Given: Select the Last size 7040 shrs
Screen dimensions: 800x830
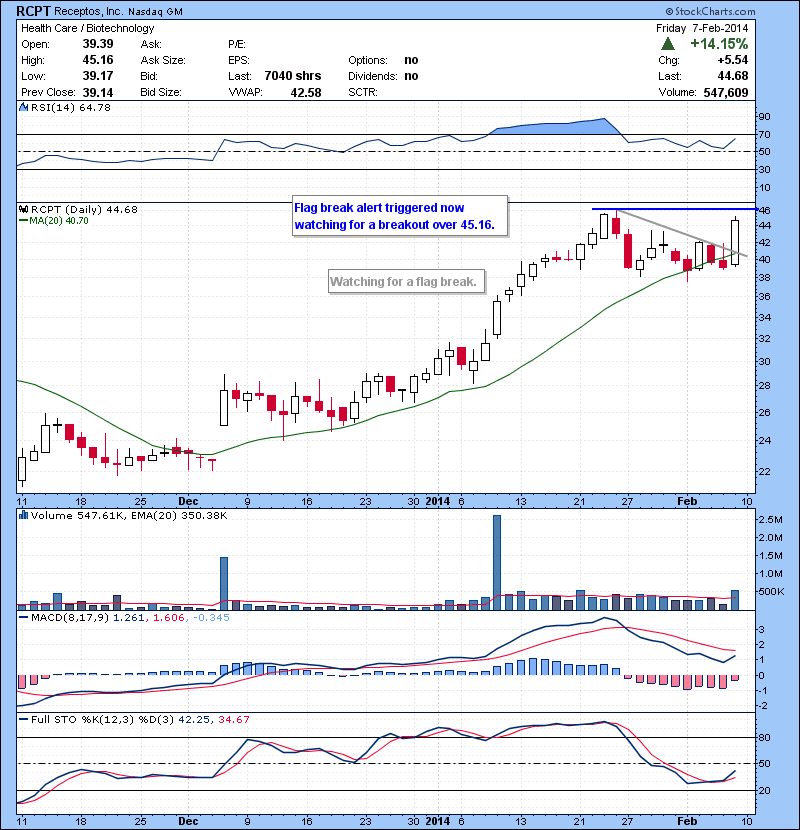Looking at the screenshot, I should pyautogui.click(x=293, y=76).
